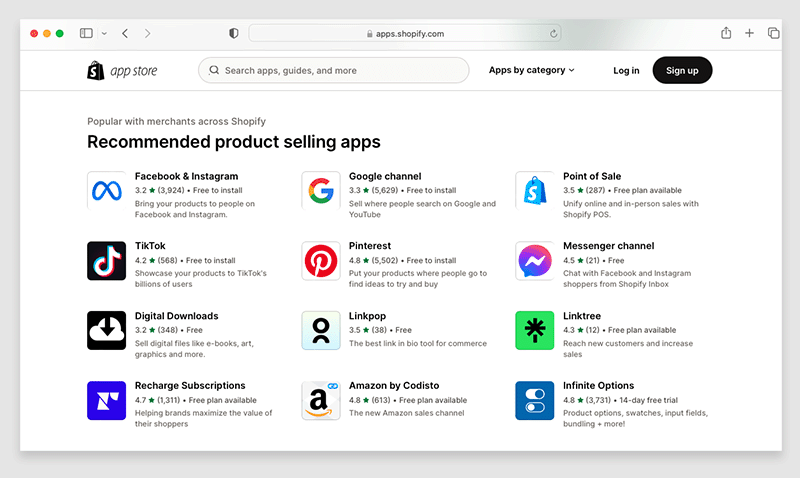The image size is (800, 478).
Task: Open the Safari share icon
Action: pyautogui.click(x=726, y=33)
